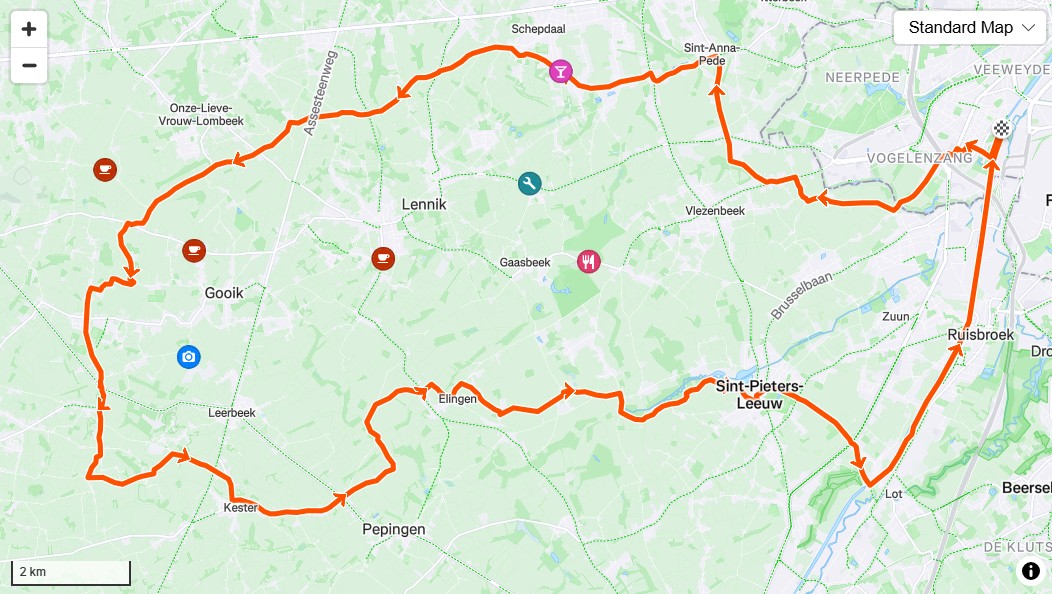Open the Standard Map dropdown
Viewport: 1052px width, 594px height.
pyautogui.click(x=969, y=28)
